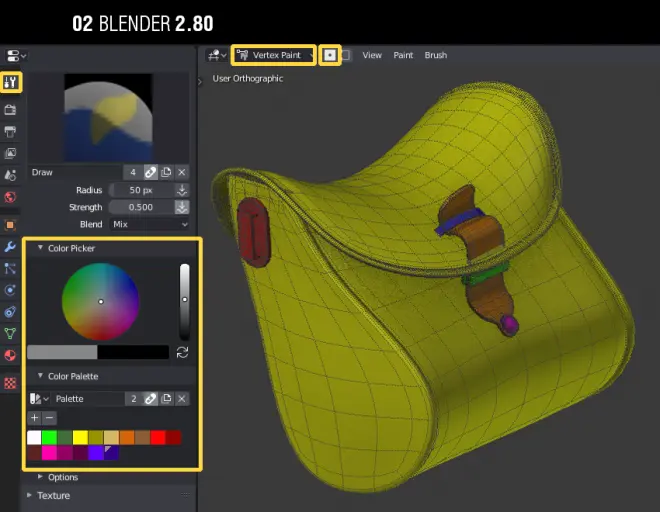
Task: Enable face selection masking
Action: pos(330,55)
